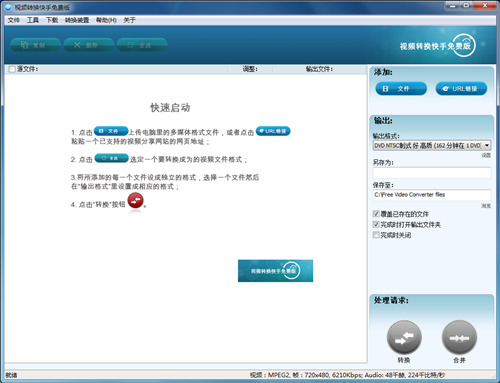
Task: Click the 快速启动 heading
Action: point(170,108)
